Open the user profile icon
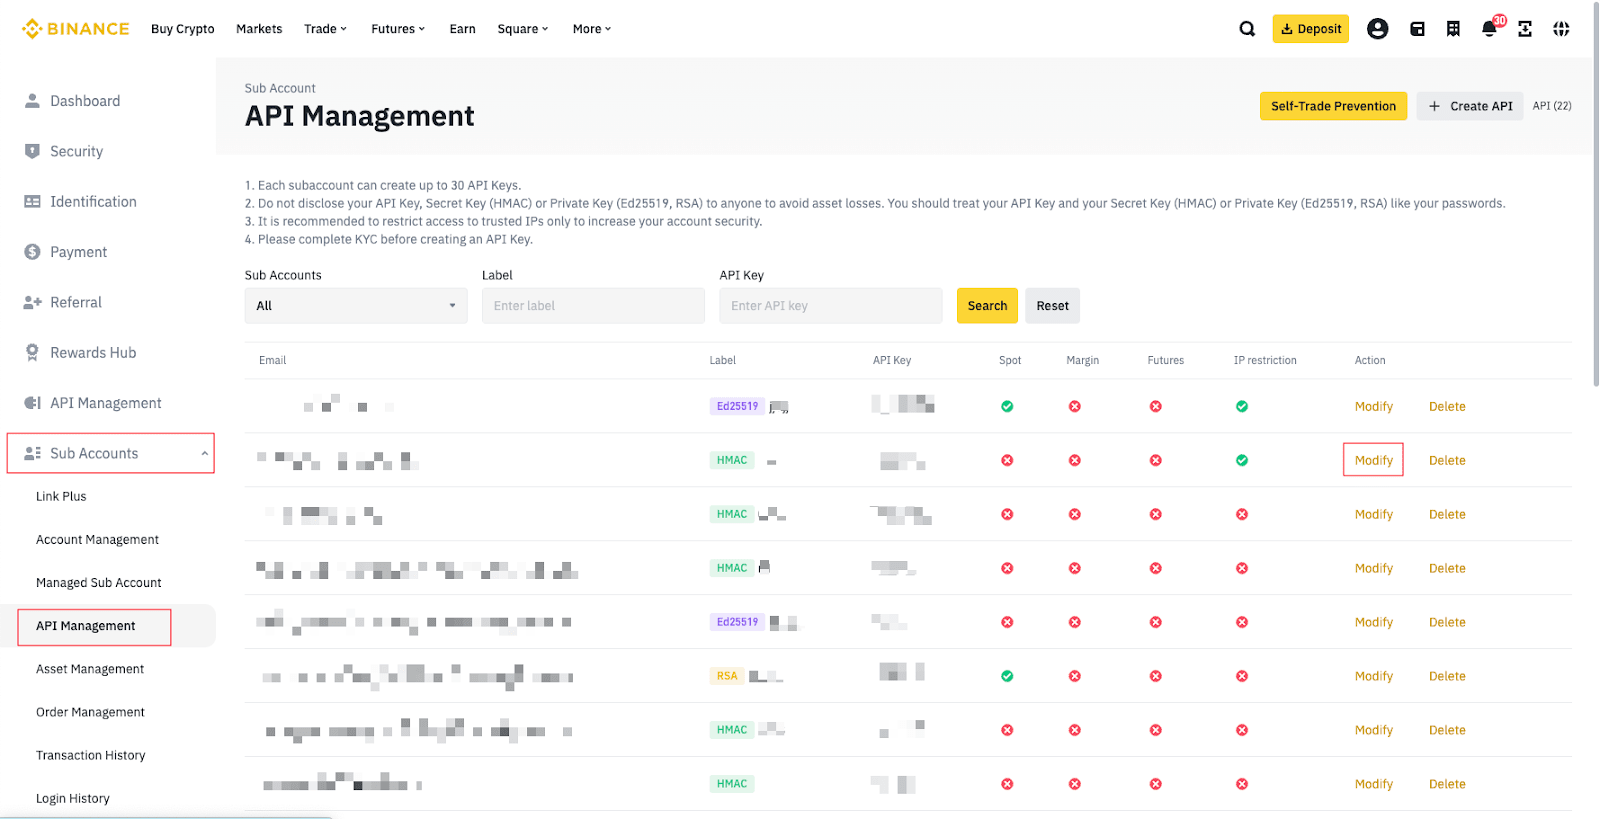Viewport: 1600px width, 819px height. [x=1377, y=29]
